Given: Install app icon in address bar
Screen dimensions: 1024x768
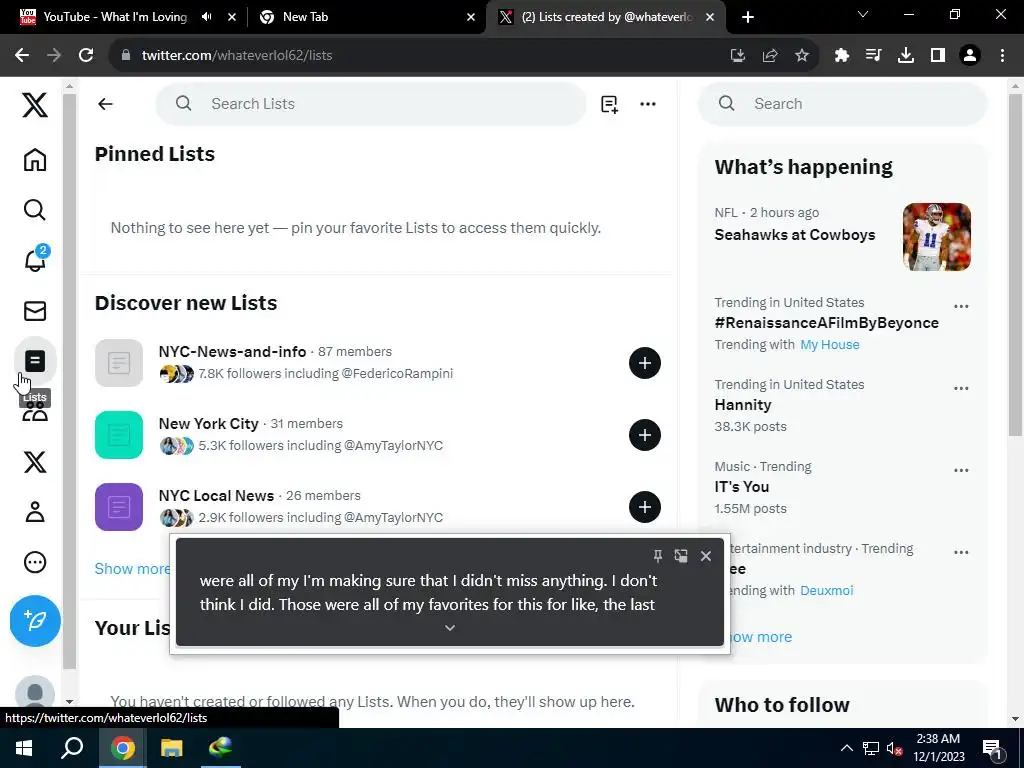Looking at the screenshot, I should tap(738, 56).
